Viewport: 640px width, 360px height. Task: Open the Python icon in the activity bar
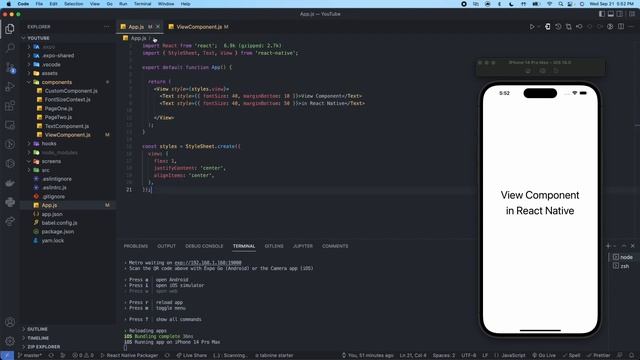(x=10, y=202)
